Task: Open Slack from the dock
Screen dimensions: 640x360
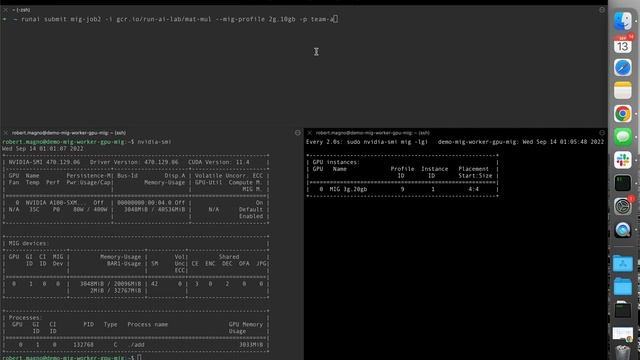Action: coord(622,160)
